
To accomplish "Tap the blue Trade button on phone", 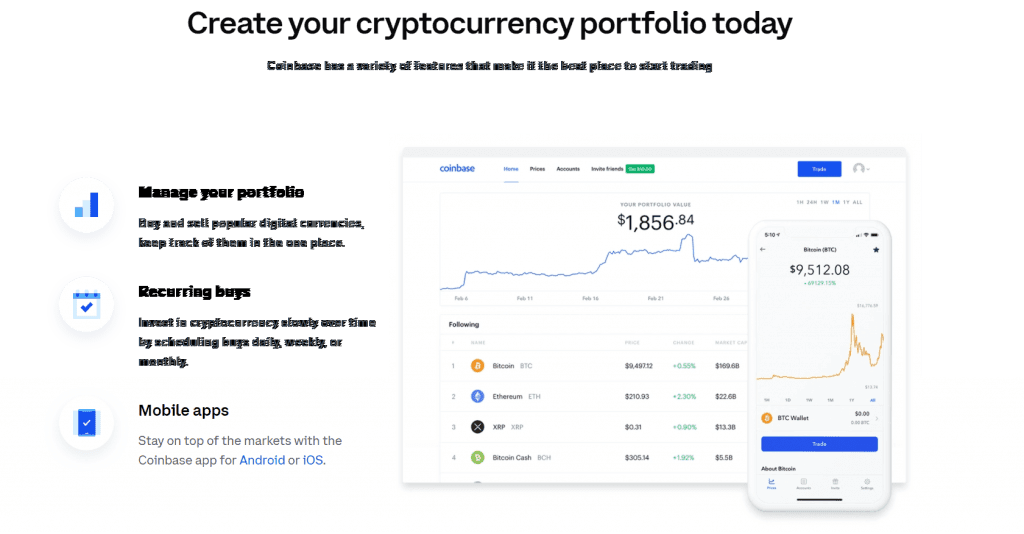I will pyautogui.click(x=819, y=444).
